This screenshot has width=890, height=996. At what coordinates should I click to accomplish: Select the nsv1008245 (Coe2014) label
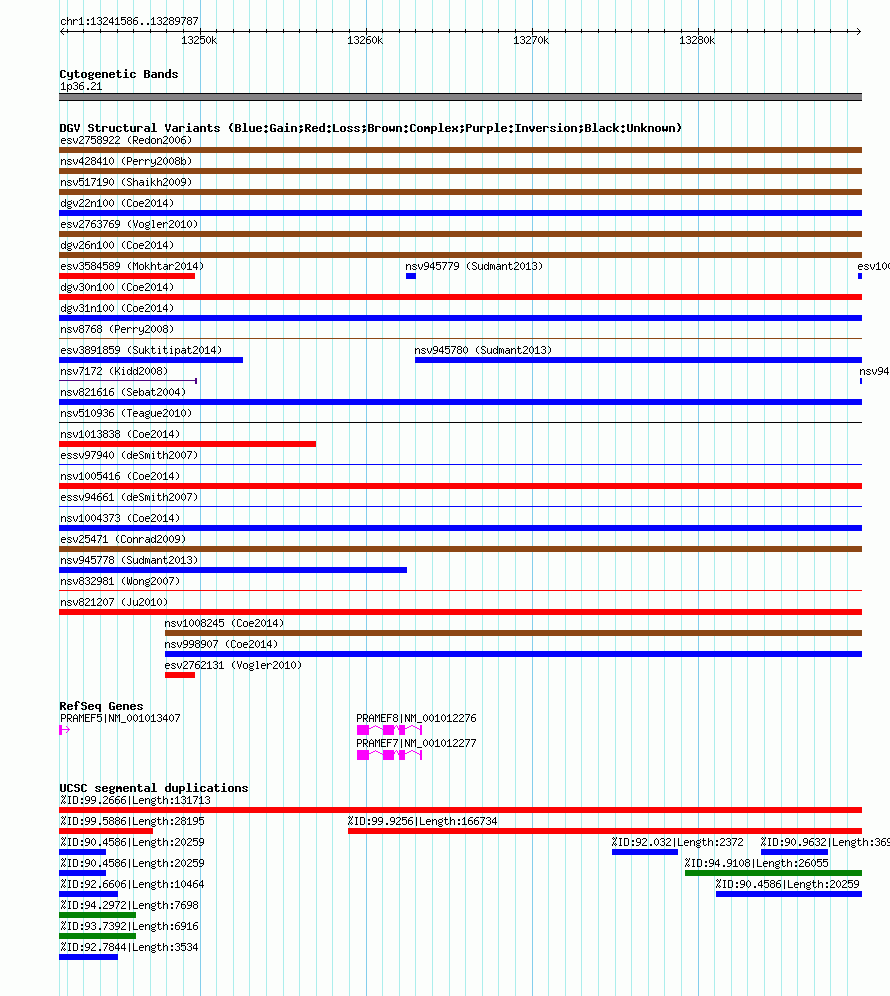(x=224, y=622)
